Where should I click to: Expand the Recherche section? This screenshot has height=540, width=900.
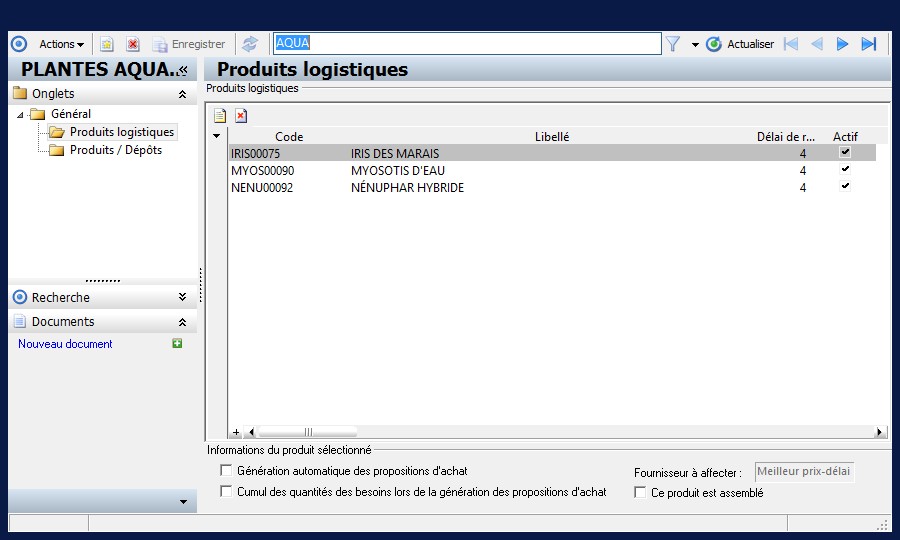click(182, 297)
